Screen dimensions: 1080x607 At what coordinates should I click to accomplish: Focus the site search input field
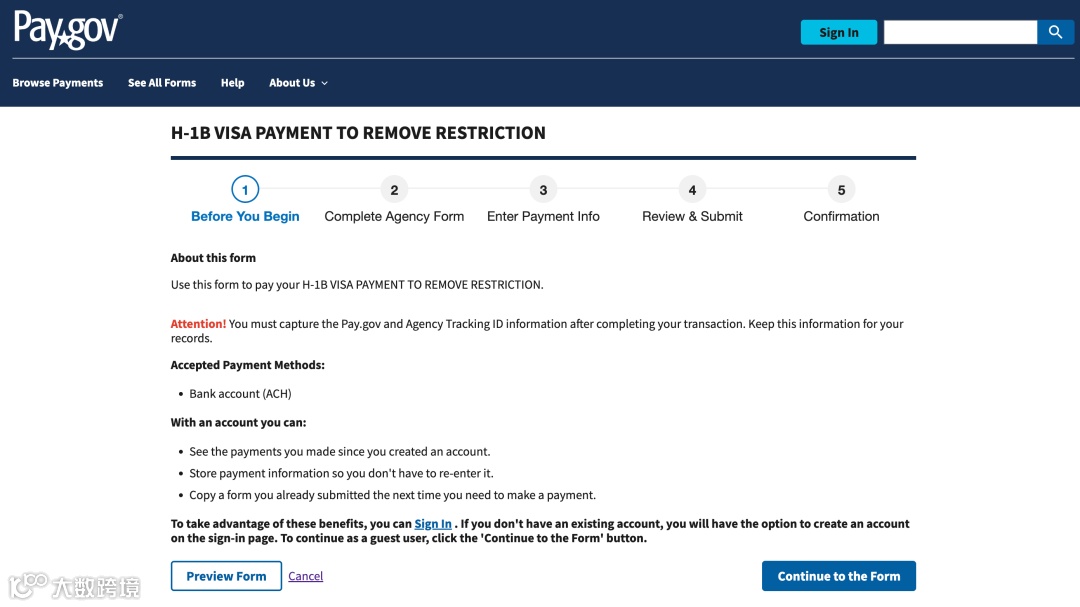click(960, 32)
